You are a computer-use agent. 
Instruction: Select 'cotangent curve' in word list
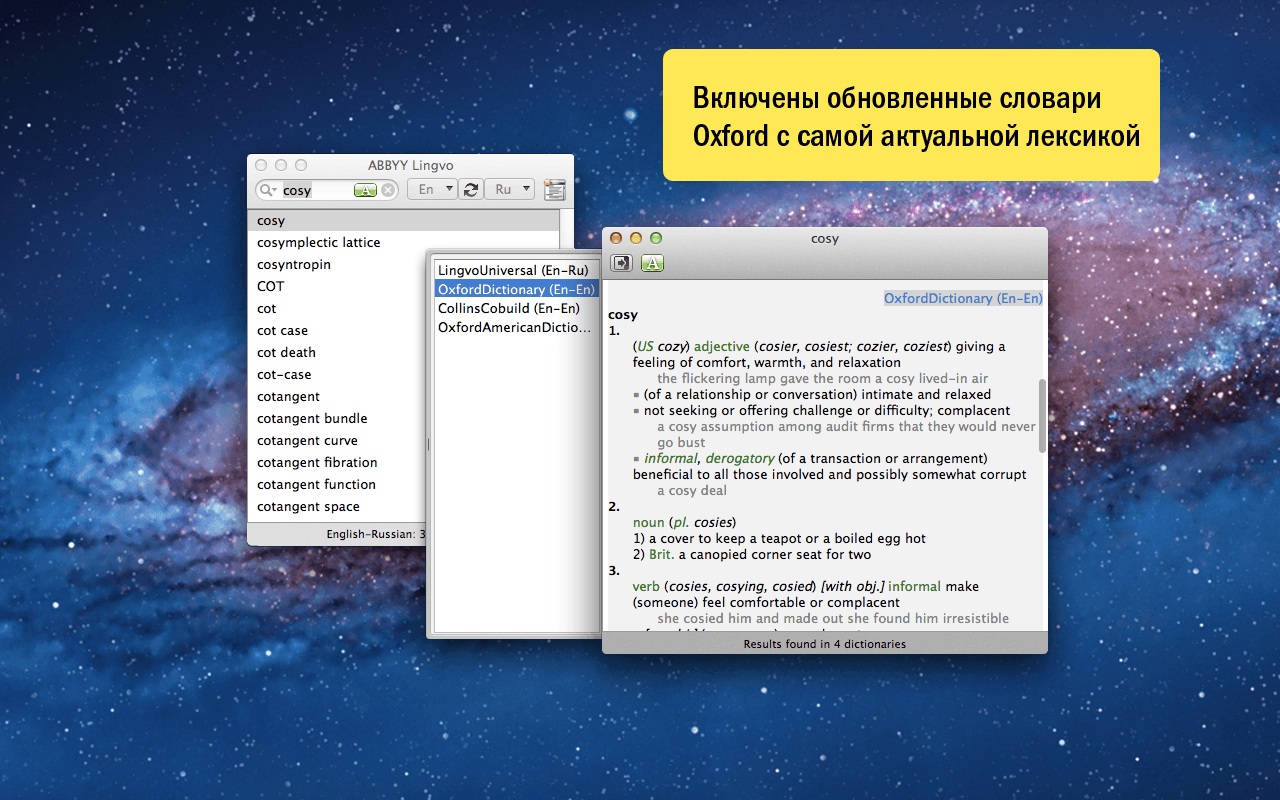point(337,441)
